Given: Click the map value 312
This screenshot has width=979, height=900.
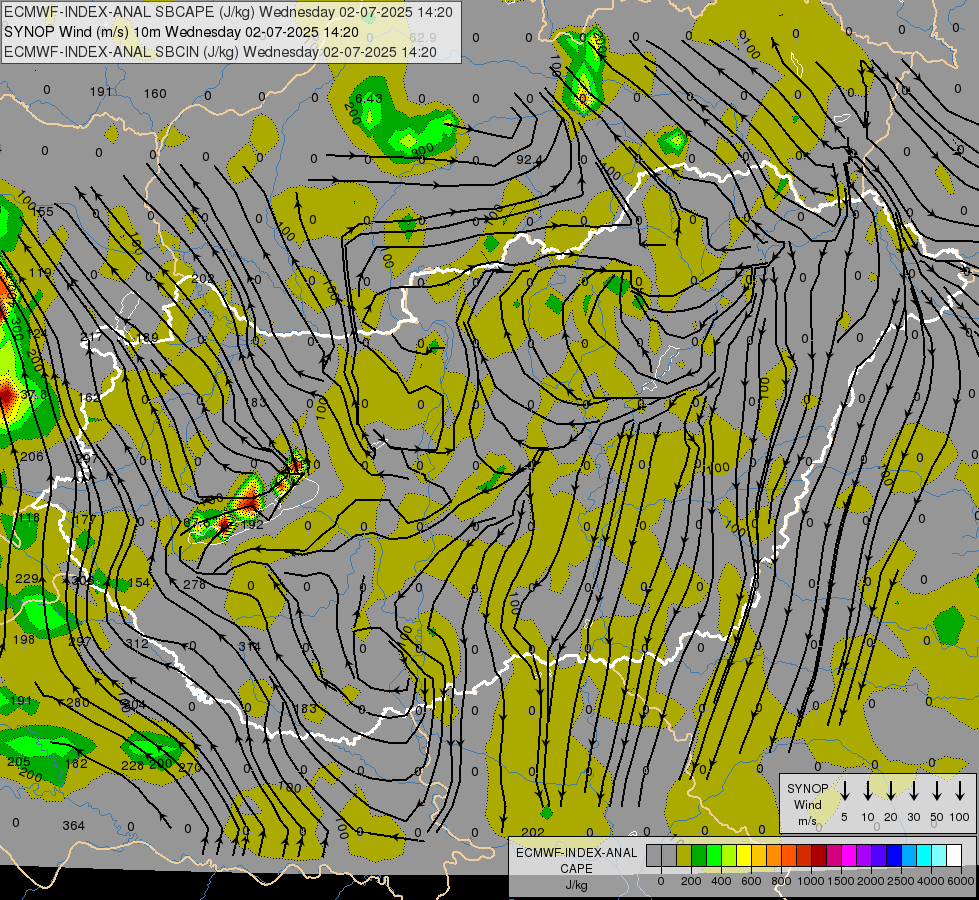Looking at the screenshot, I should pyautogui.click(x=137, y=643).
